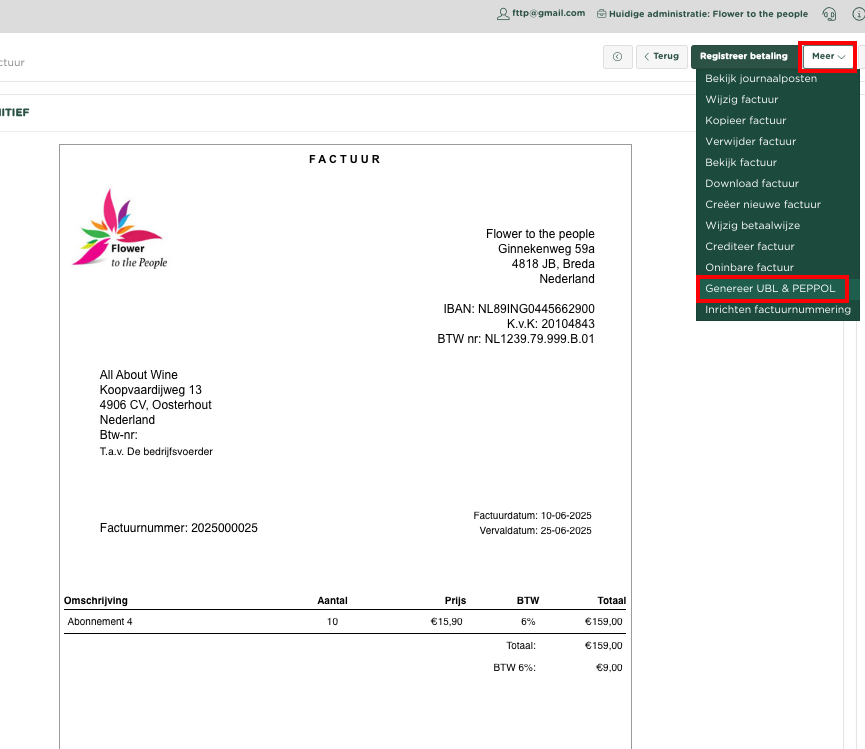Screen dimensions: 865x749
Task: Click the info icon in top bar
Action: 857,14
